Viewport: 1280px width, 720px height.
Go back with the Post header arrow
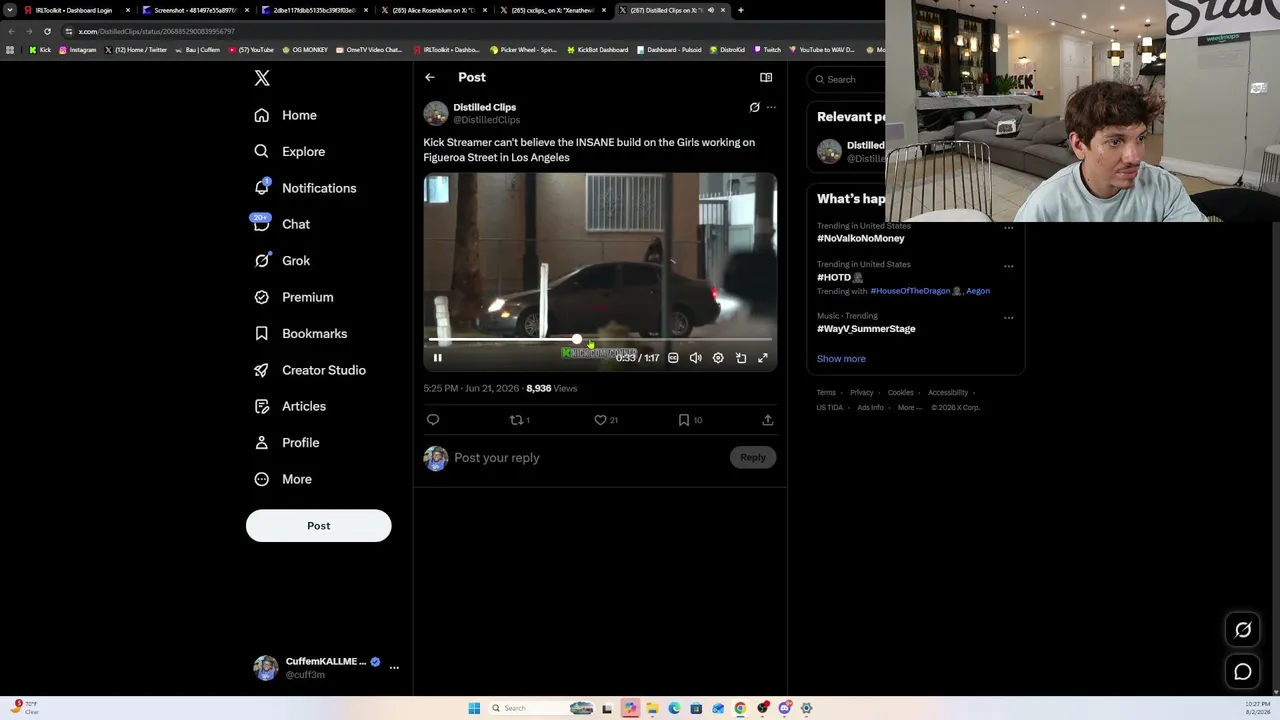pyautogui.click(x=430, y=77)
